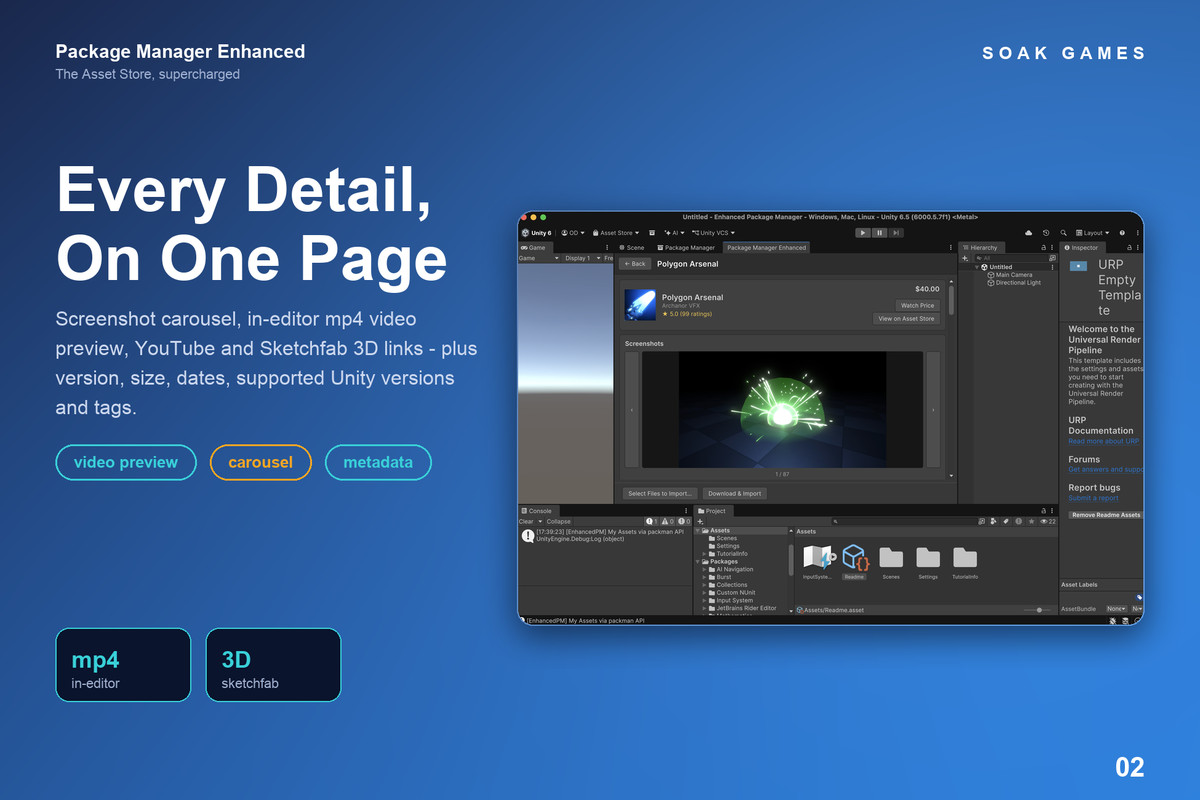Switch to the Console tab
The height and width of the screenshot is (800, 1200).
point(540,511)
